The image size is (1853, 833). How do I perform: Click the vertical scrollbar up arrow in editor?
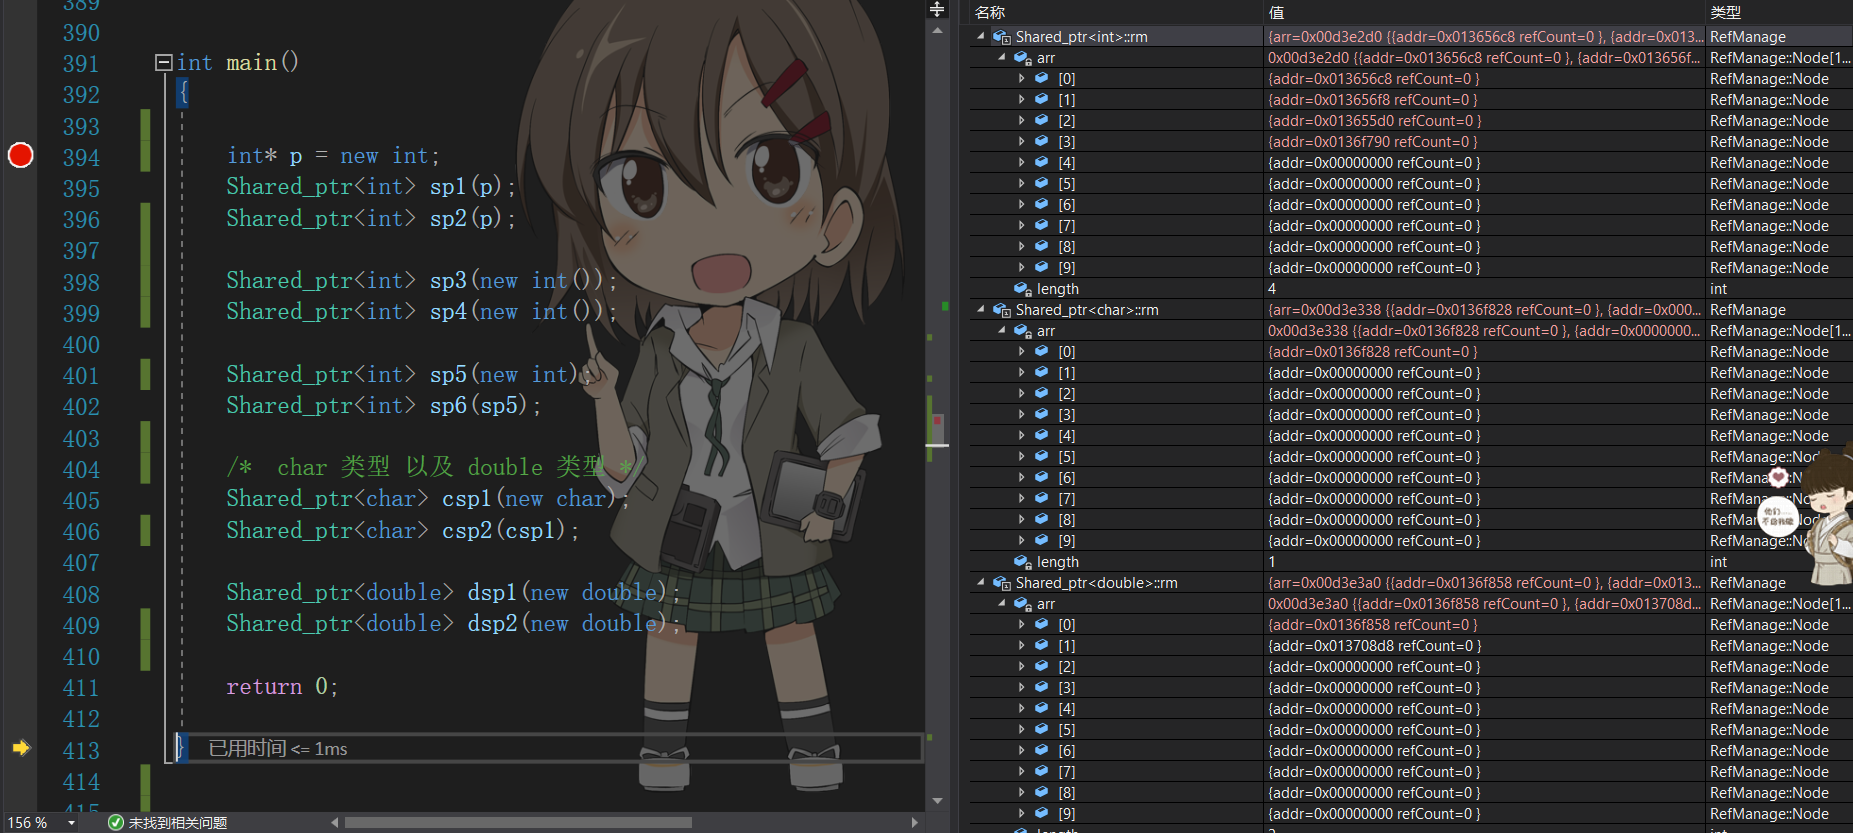[x=937, y=30]
